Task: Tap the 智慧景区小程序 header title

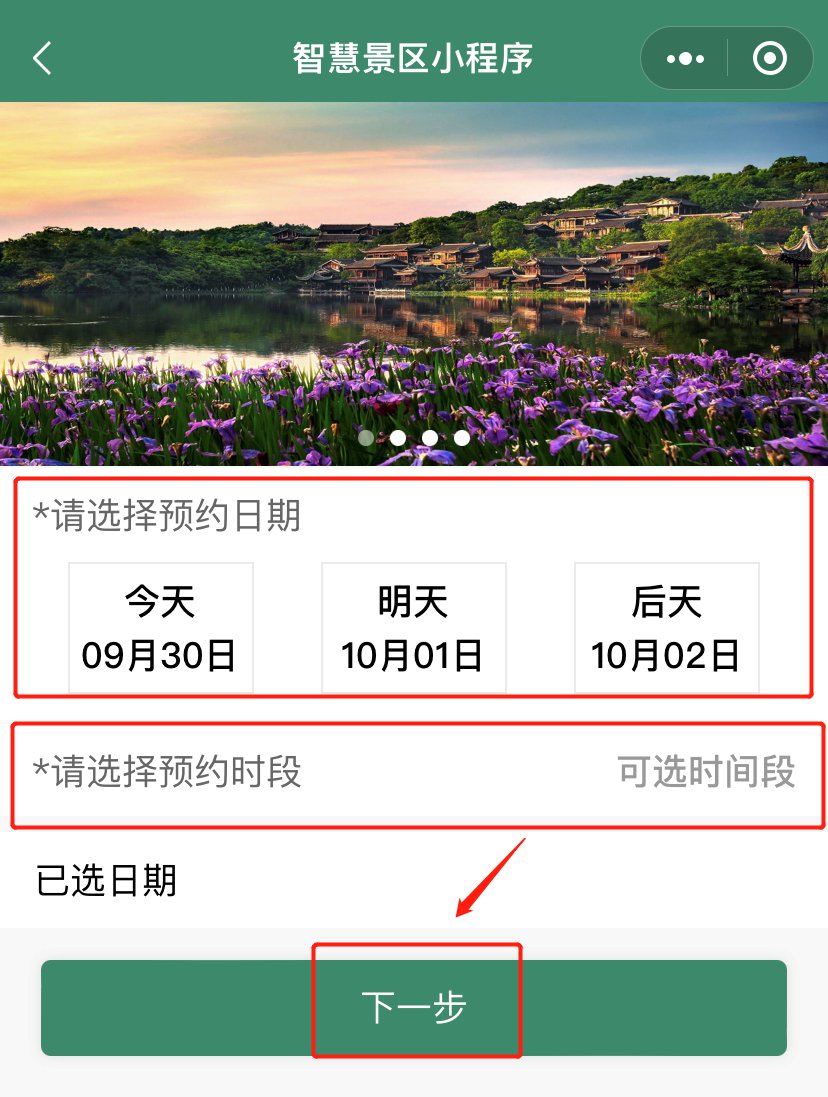Action: 413,58
